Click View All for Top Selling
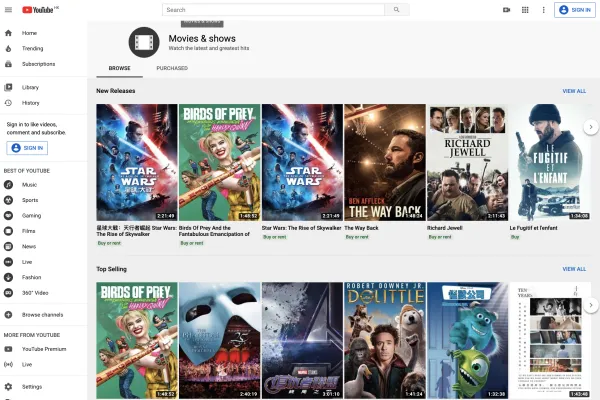This screenshot has height=400, width=600. click(x=574, y=269)
